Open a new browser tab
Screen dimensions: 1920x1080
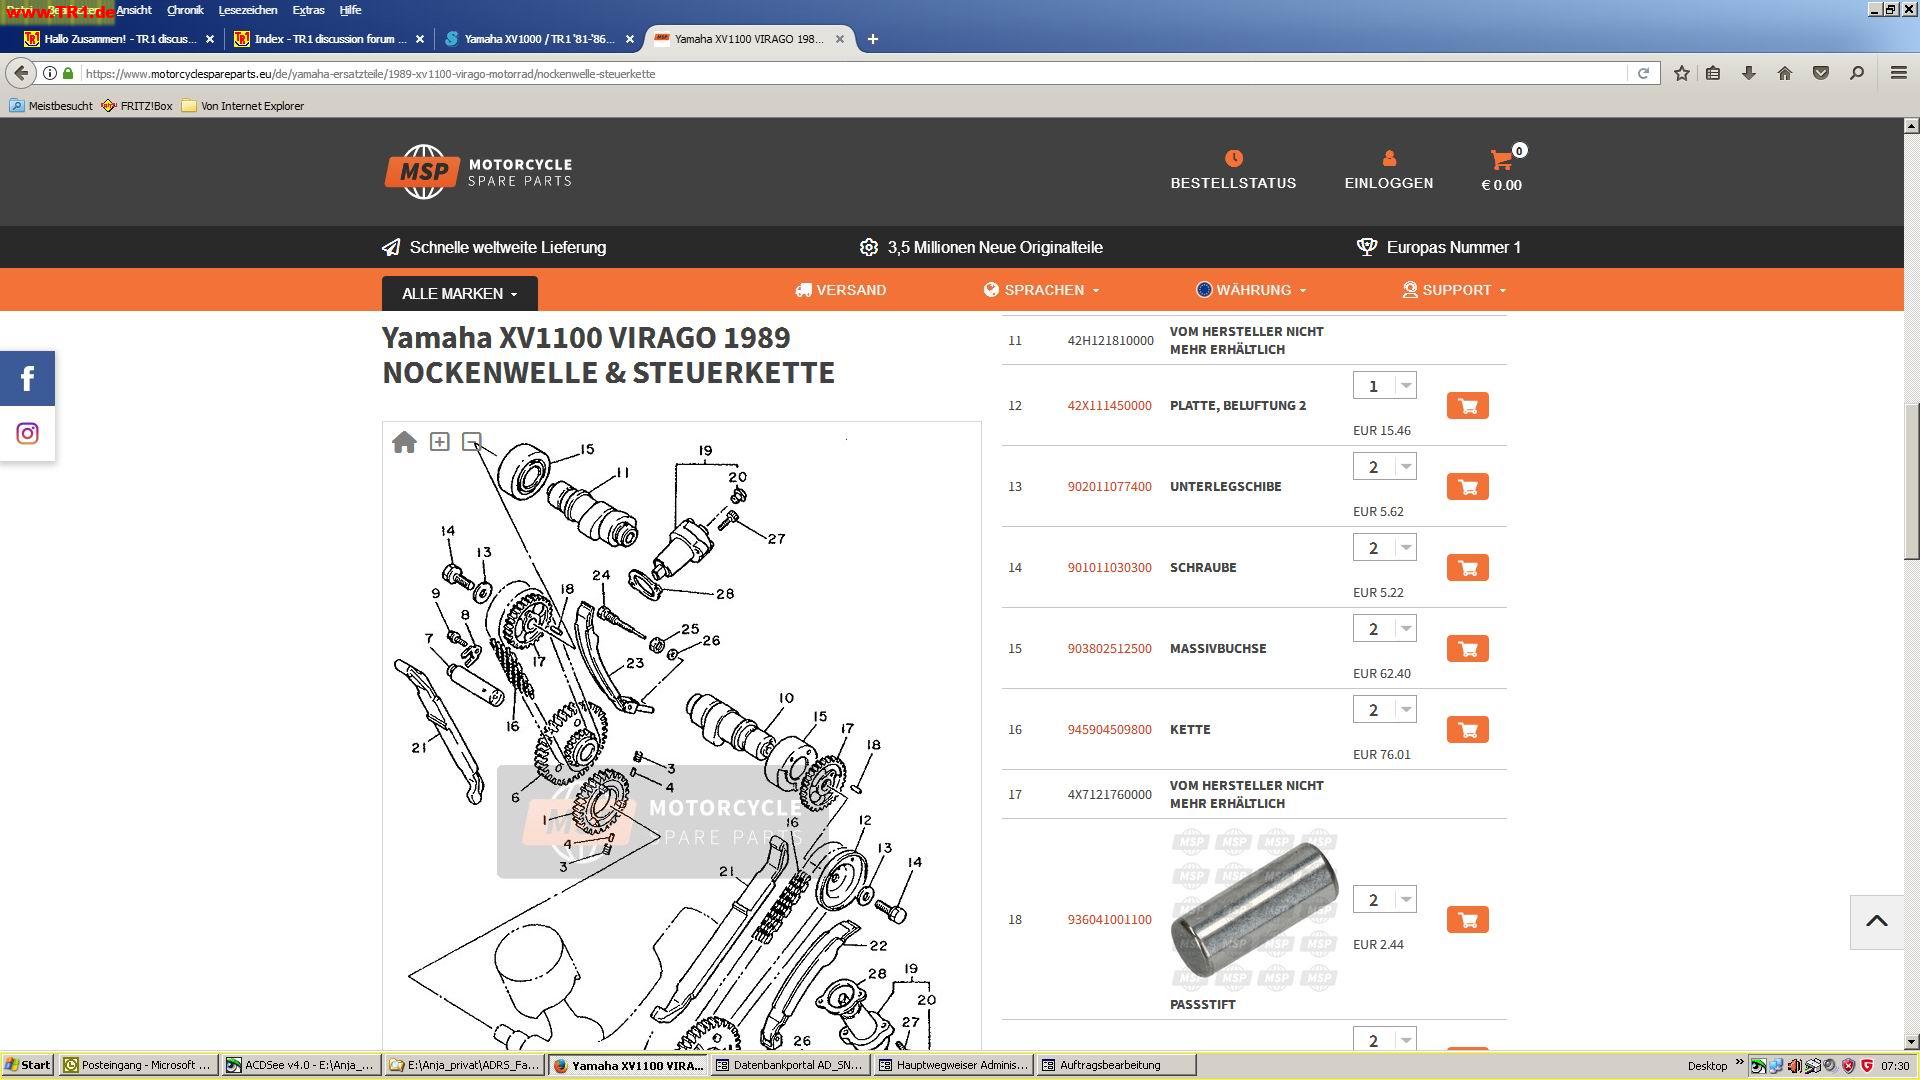872,39
